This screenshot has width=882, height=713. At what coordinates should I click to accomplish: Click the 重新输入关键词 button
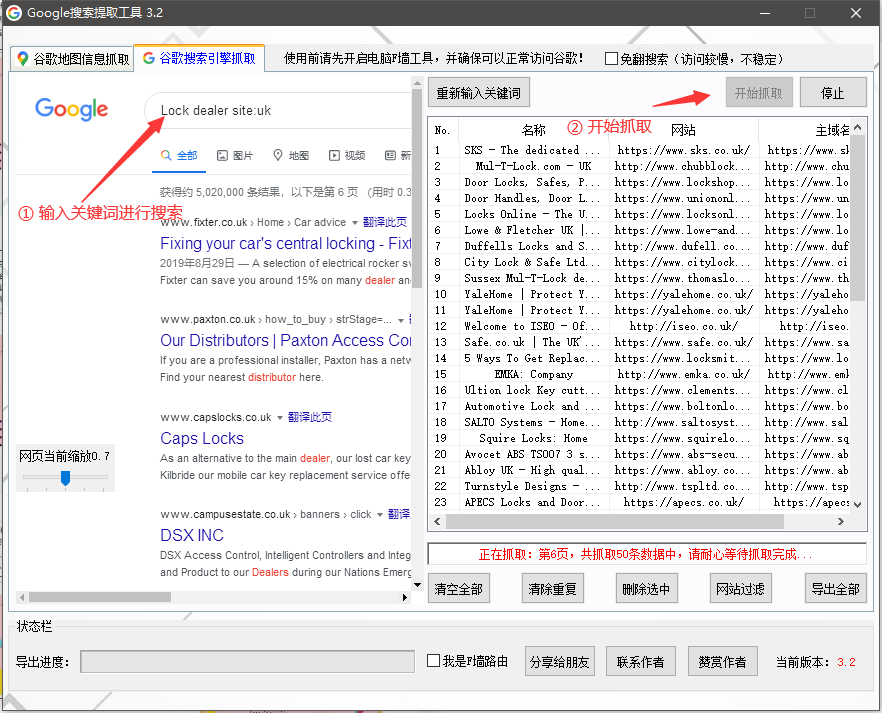tap(478, 92)
